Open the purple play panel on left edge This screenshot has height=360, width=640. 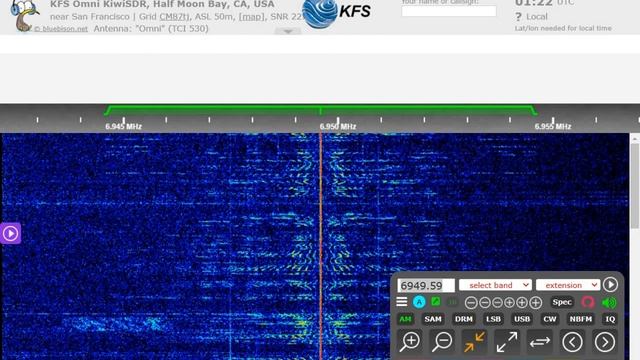(10, 233)
